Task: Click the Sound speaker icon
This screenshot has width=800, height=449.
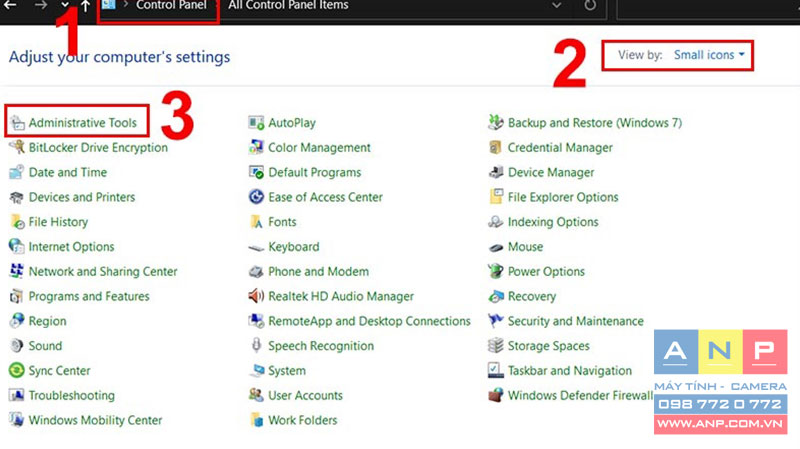Action: click(x=16, y=346)
